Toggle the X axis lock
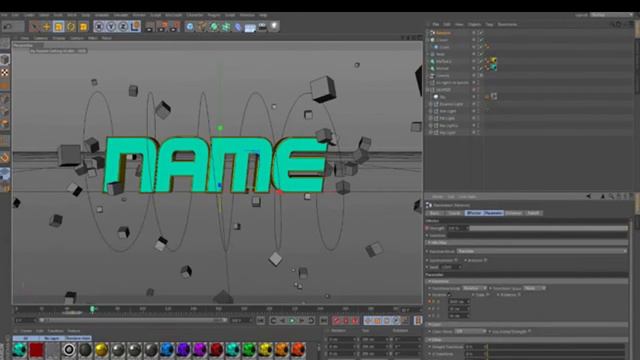Screen dimensions: 640x360 pos(99,27)
